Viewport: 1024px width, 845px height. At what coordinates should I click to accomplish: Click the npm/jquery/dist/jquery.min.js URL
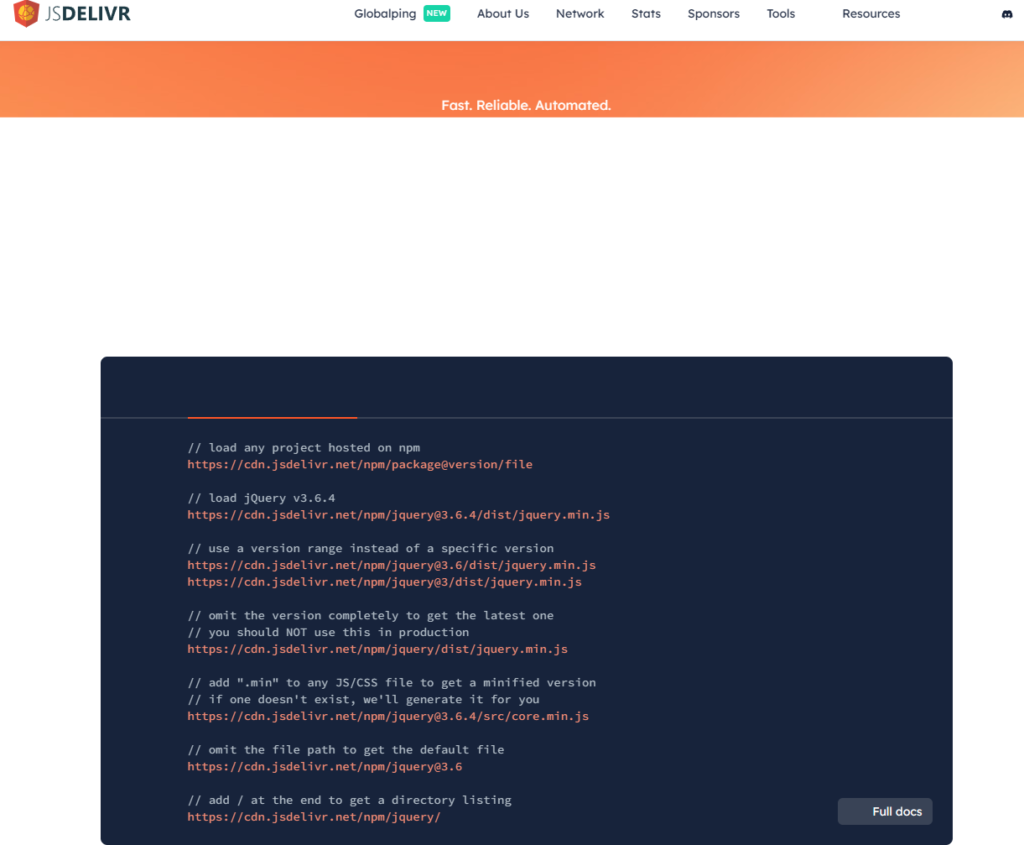point(377,649)
